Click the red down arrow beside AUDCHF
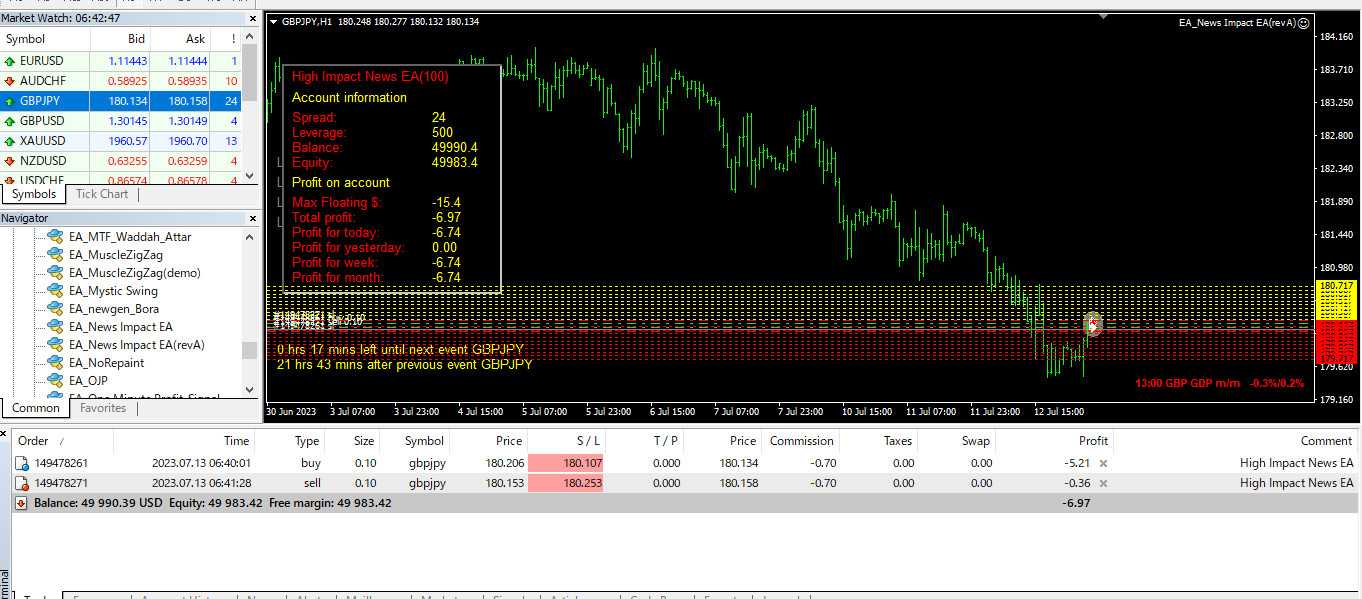The height and width of the screenshot is (599, 1362). pos(10,81)
